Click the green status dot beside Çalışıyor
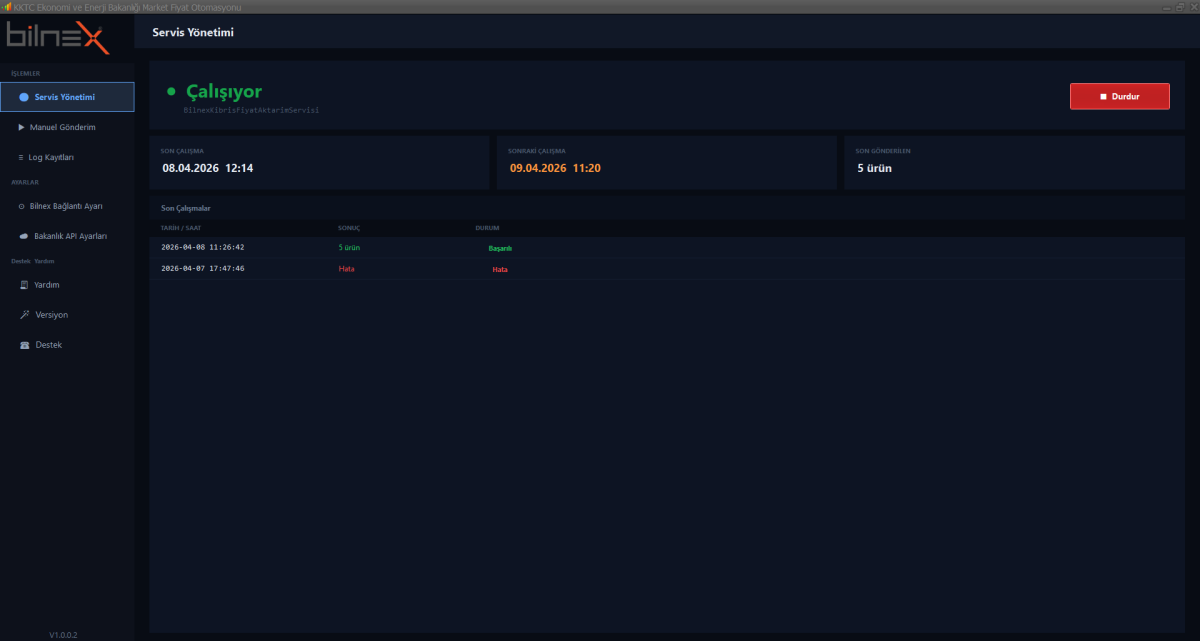 point(171,92)
